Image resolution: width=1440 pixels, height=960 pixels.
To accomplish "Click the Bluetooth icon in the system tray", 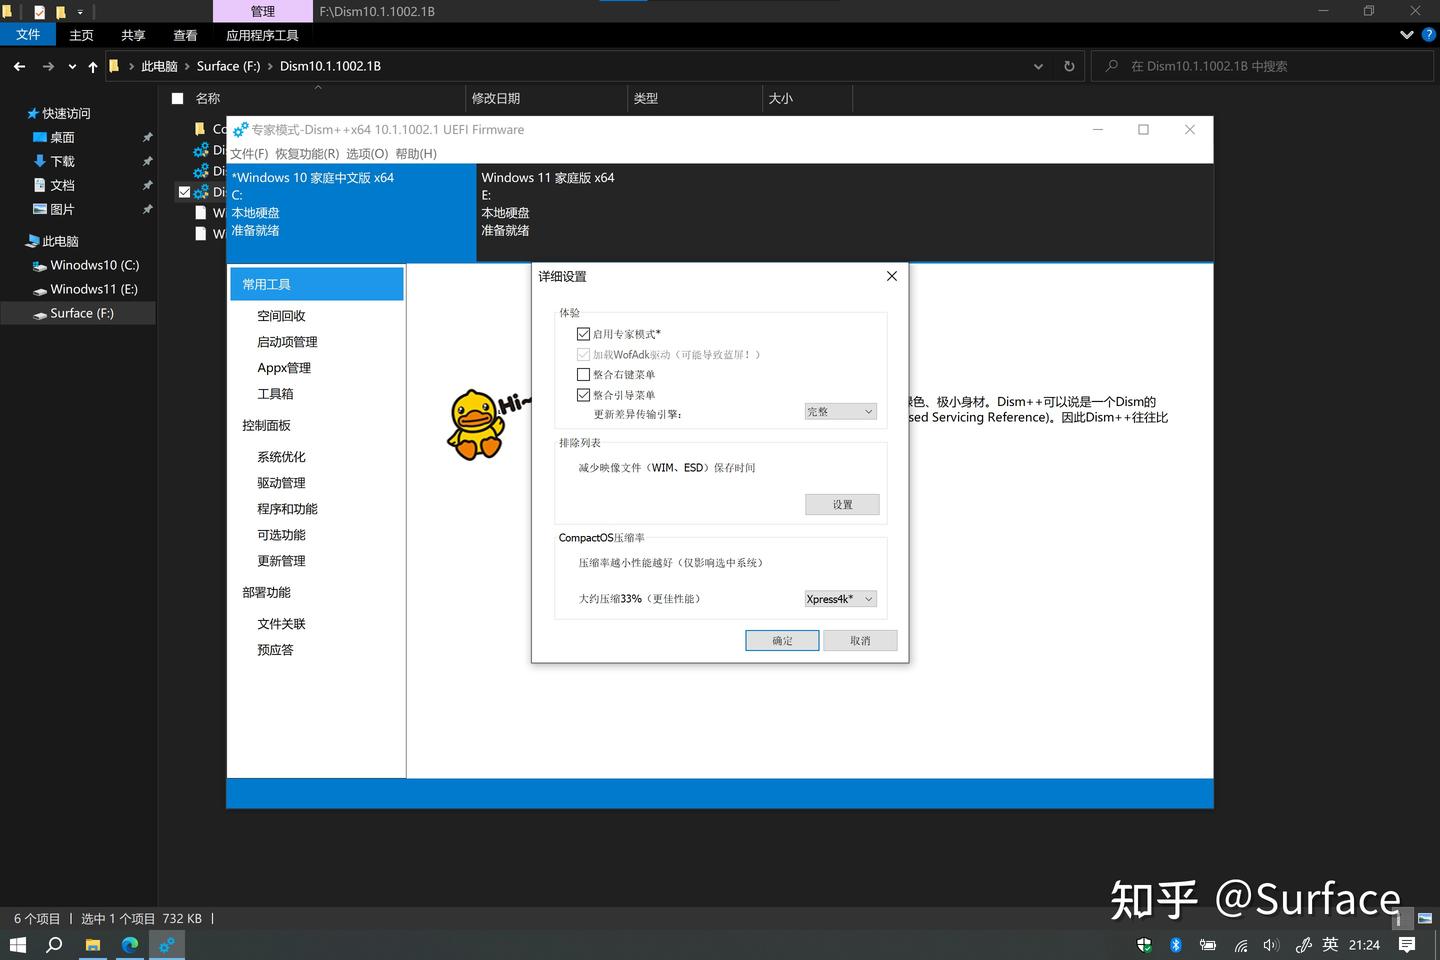I will click(x=1175, y=944).
